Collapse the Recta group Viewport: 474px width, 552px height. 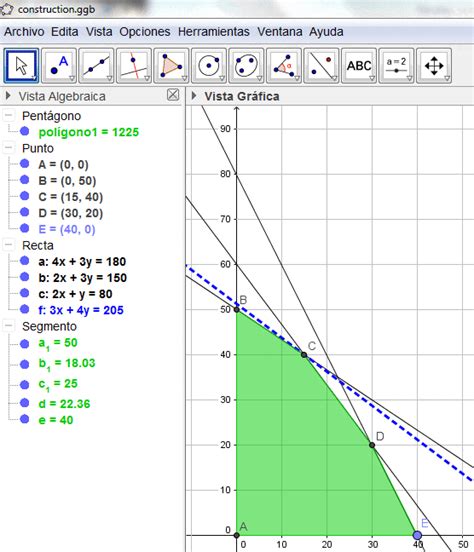pos(9,245)
